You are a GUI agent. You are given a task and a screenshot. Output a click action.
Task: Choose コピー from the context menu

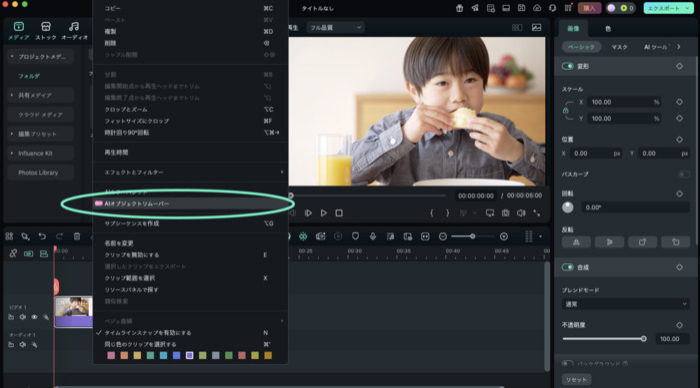[190, 8]
